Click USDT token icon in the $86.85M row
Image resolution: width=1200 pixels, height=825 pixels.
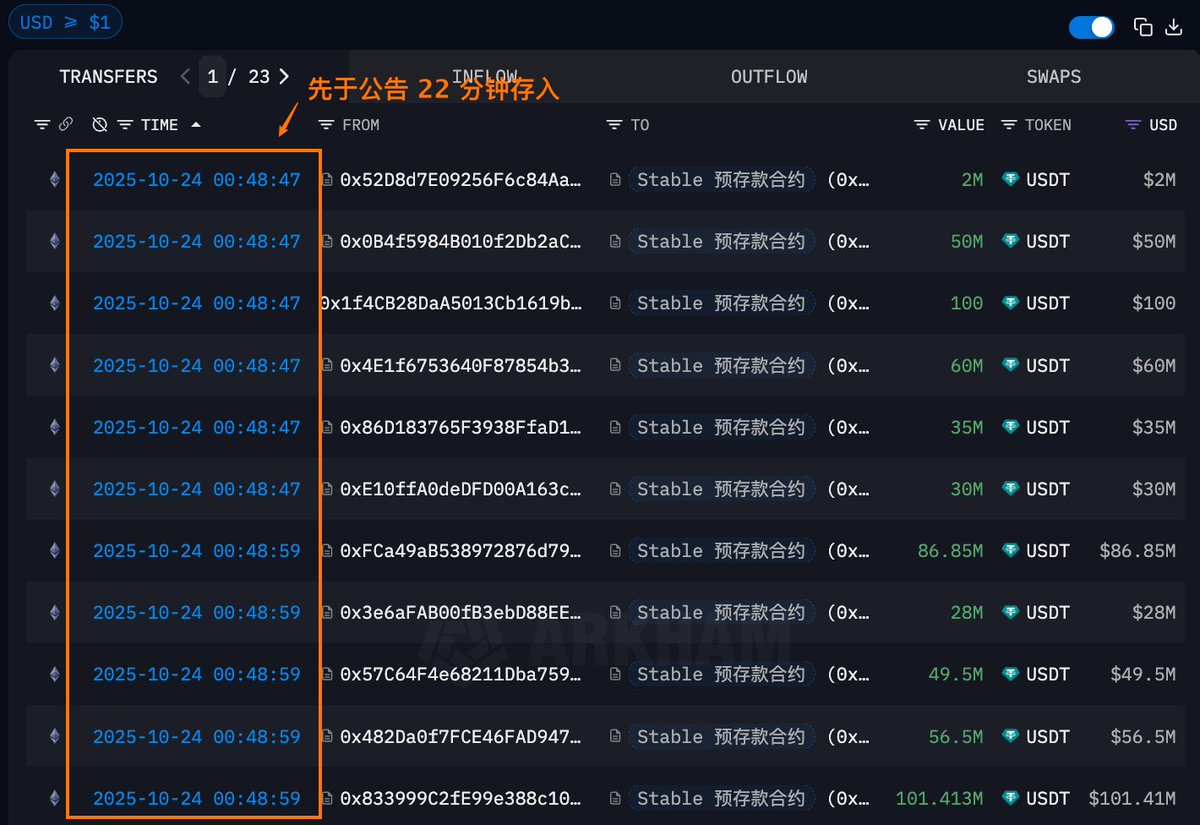point(1011,551)
